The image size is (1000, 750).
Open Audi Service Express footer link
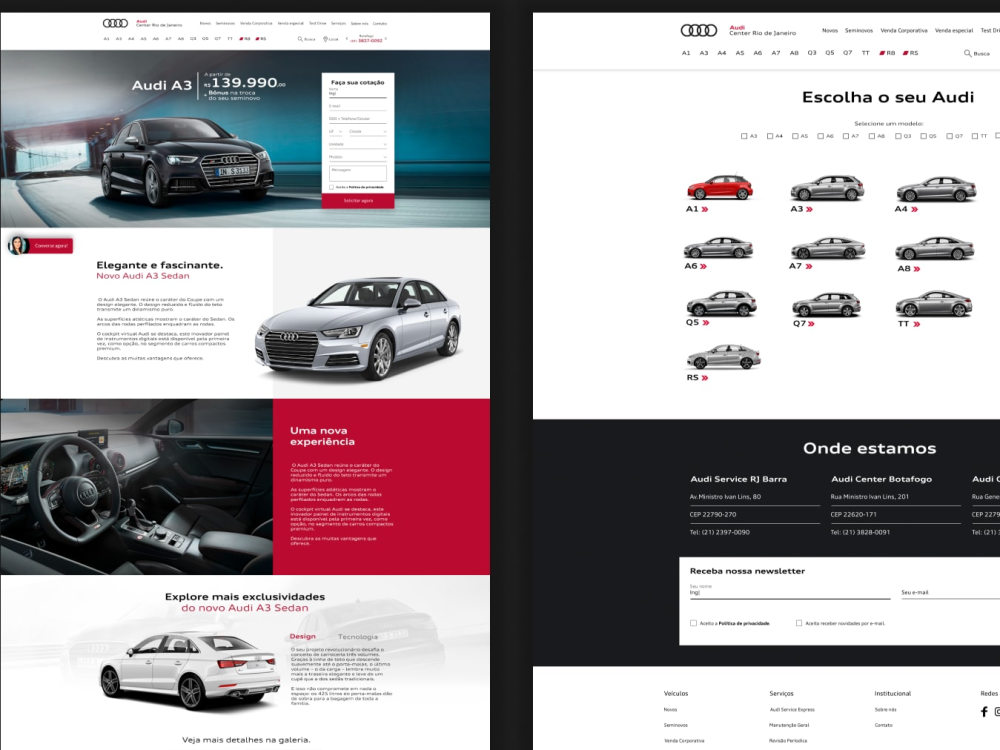click(792, 710)
